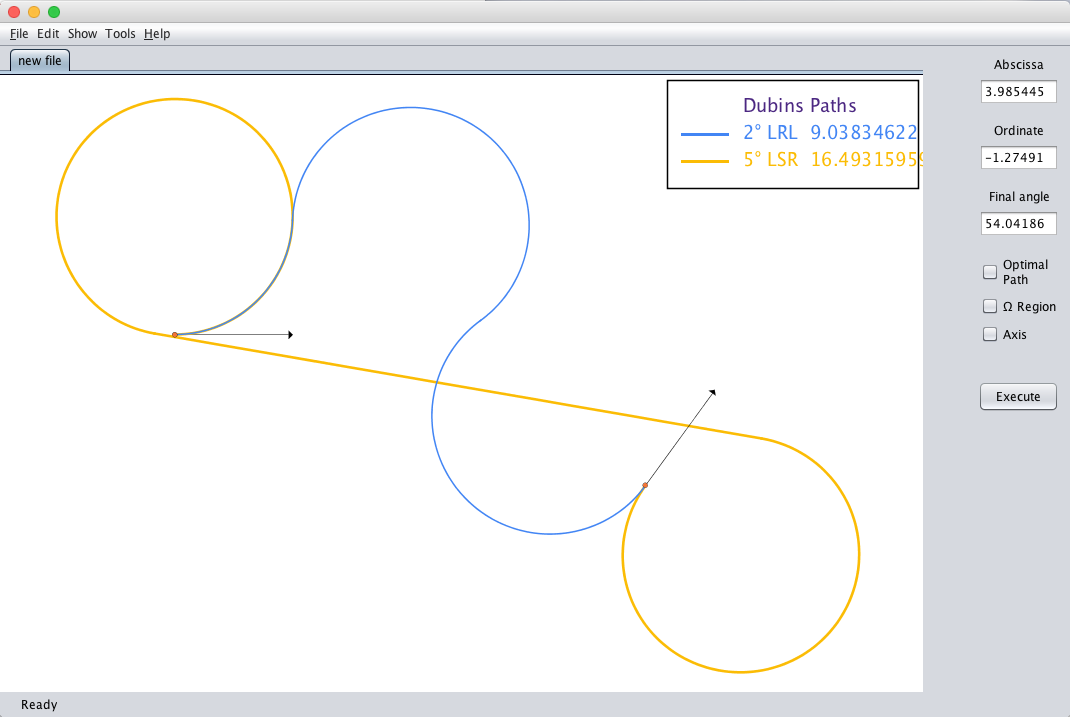
Task: Select the Final angle text box
Action: pos(1018,224)
